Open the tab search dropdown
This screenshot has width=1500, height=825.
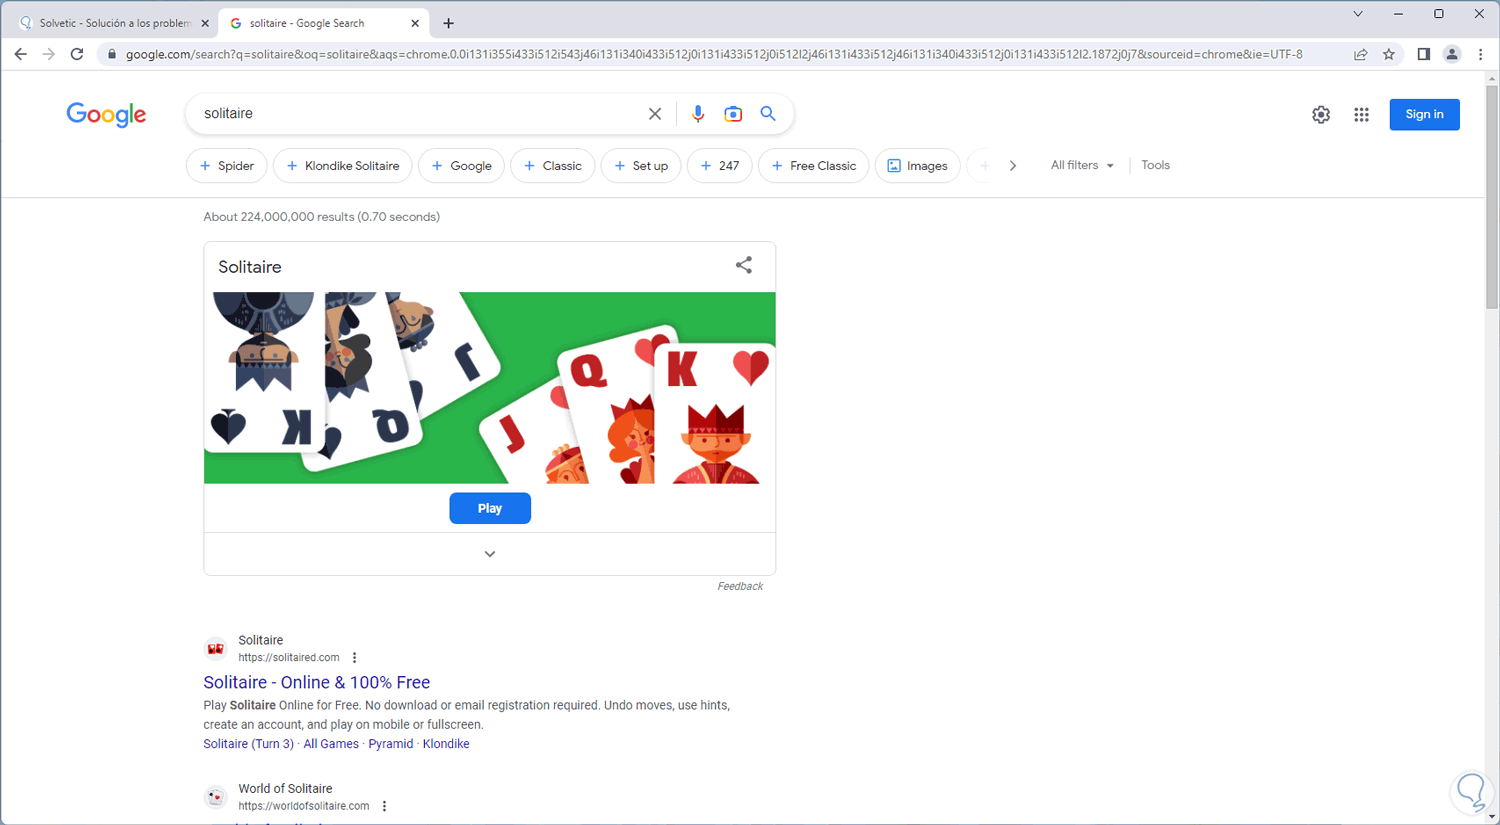pos(1358,14)
